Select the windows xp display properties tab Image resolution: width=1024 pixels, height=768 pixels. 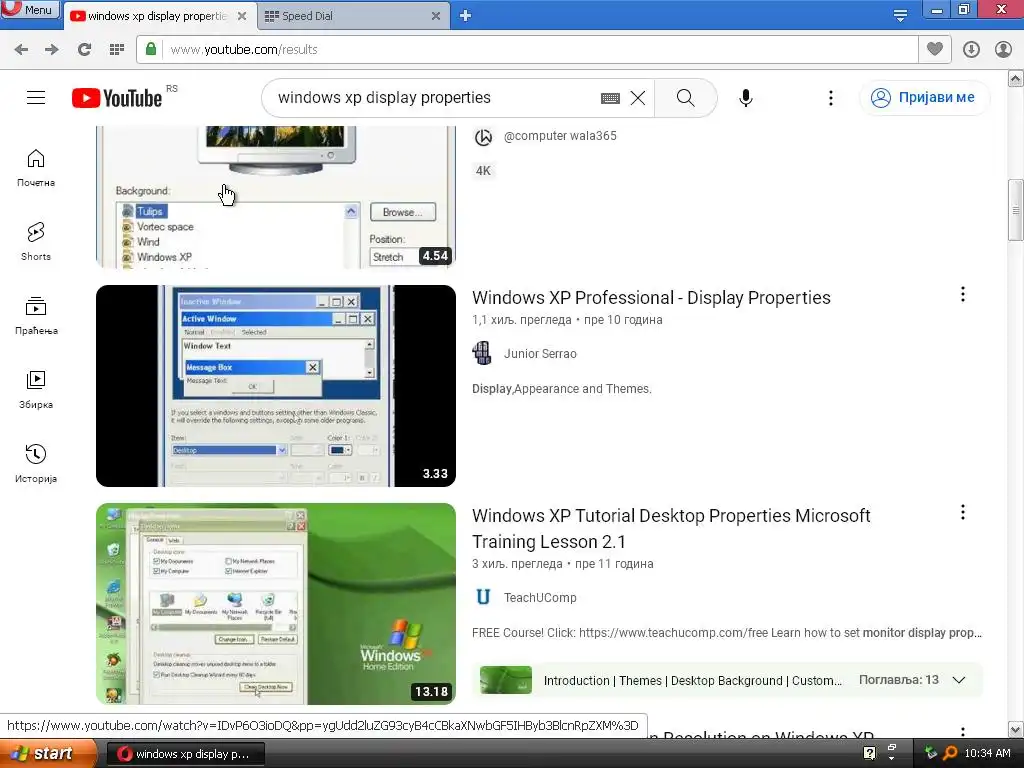[x=157, y=16]
